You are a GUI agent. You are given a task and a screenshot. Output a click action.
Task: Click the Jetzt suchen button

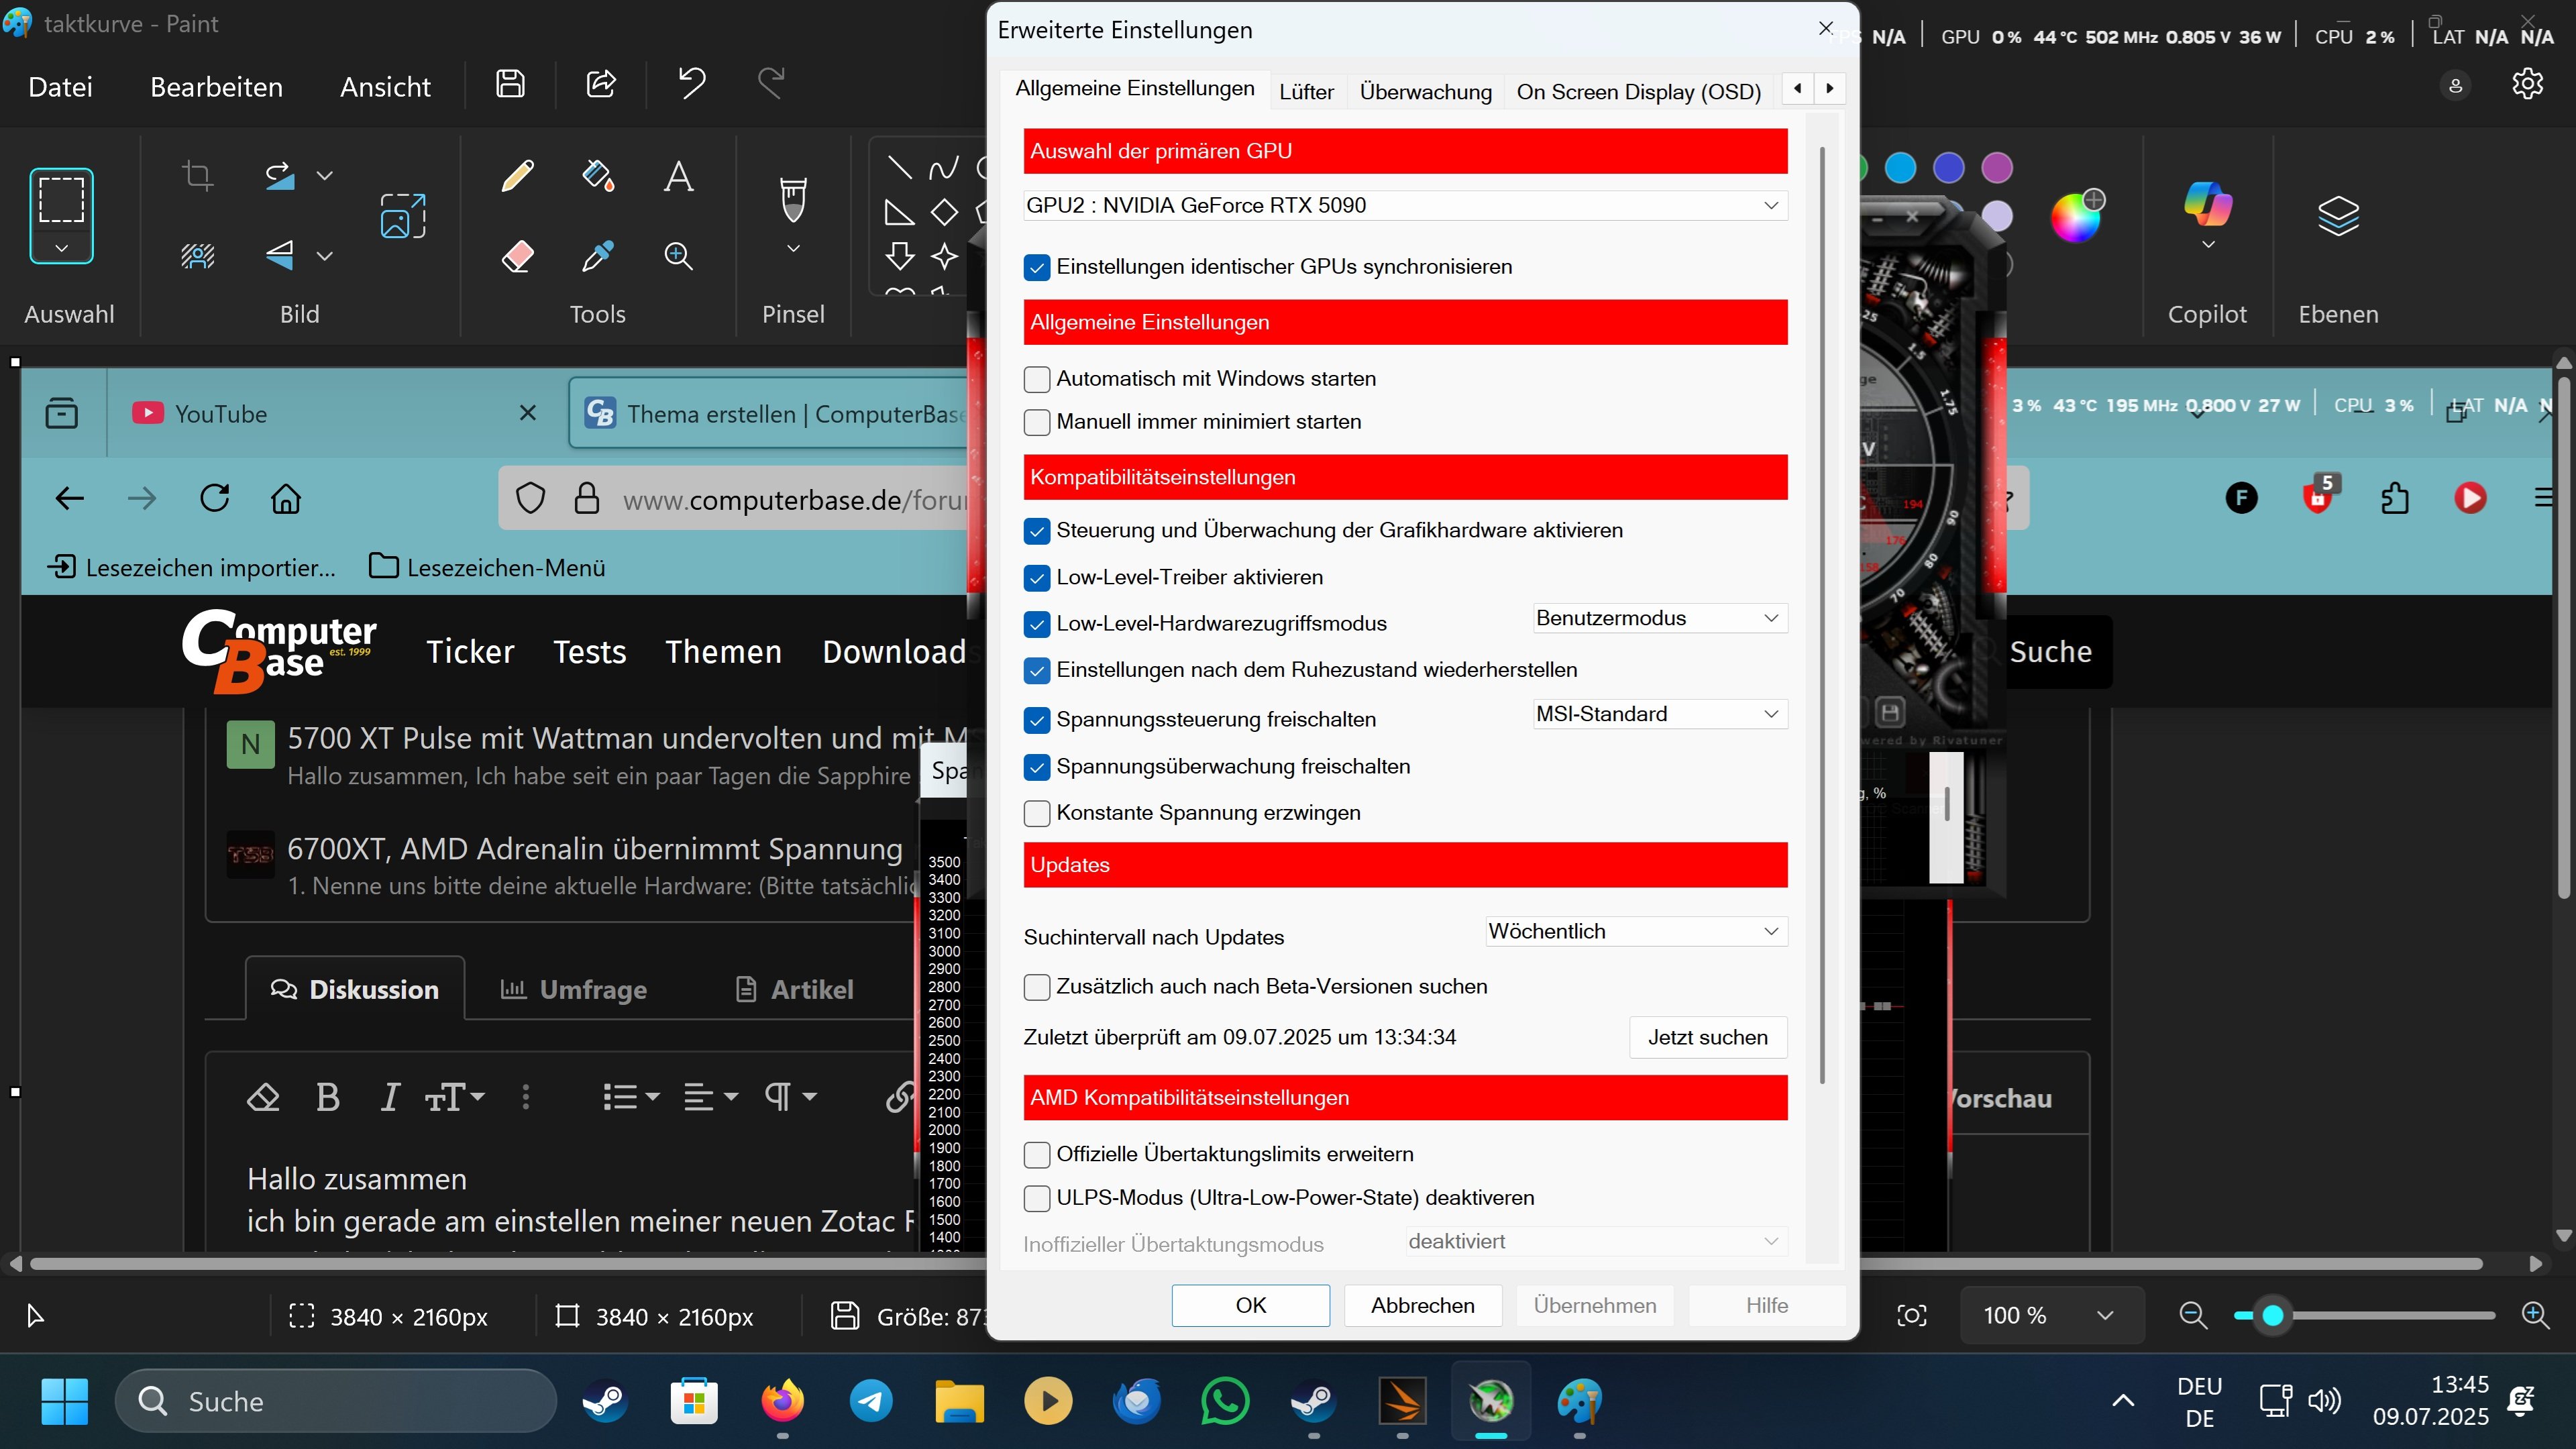tap(1707, 1037)
